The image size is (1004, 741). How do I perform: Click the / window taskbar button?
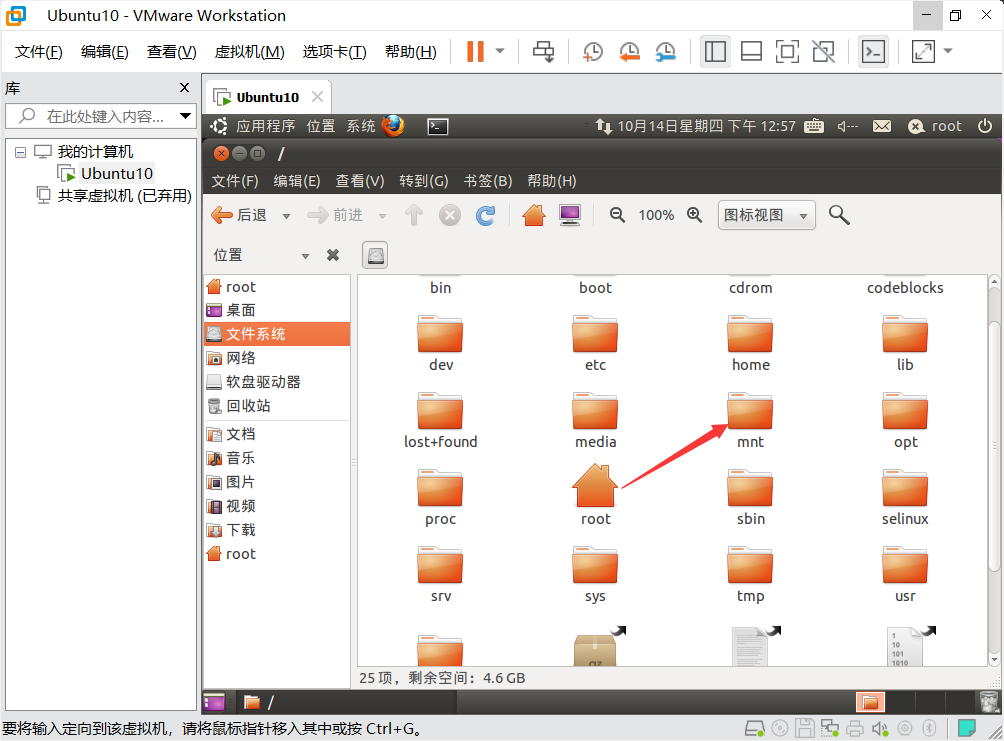[346, 703]
